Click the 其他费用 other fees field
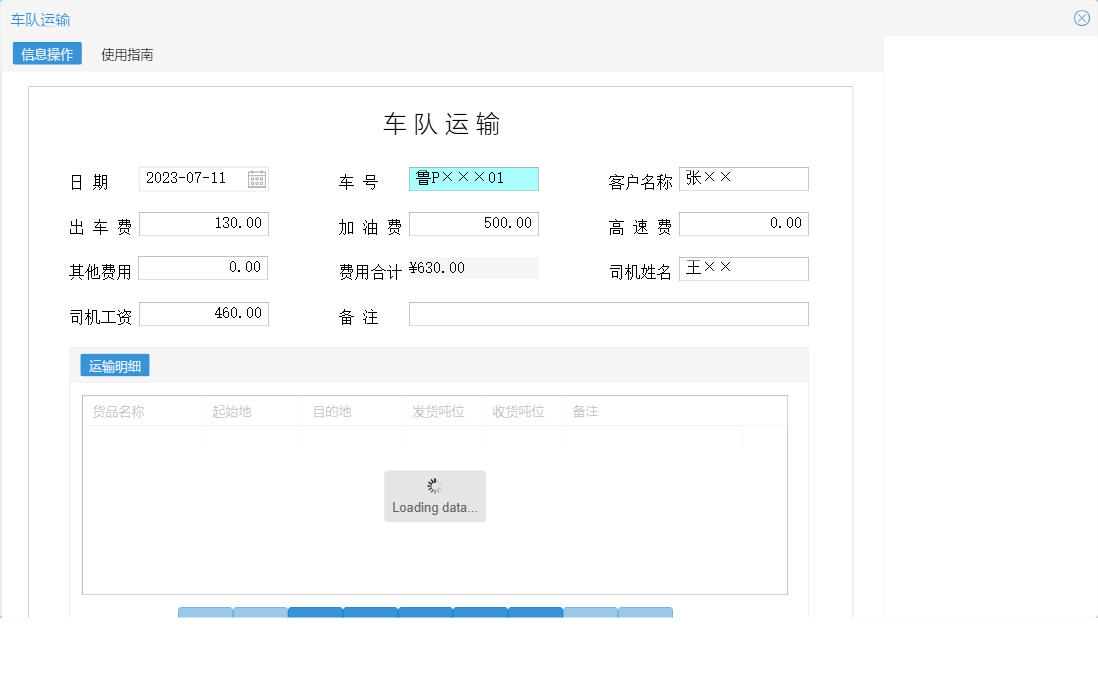1098x687 pixels. [x=204, y=268]
